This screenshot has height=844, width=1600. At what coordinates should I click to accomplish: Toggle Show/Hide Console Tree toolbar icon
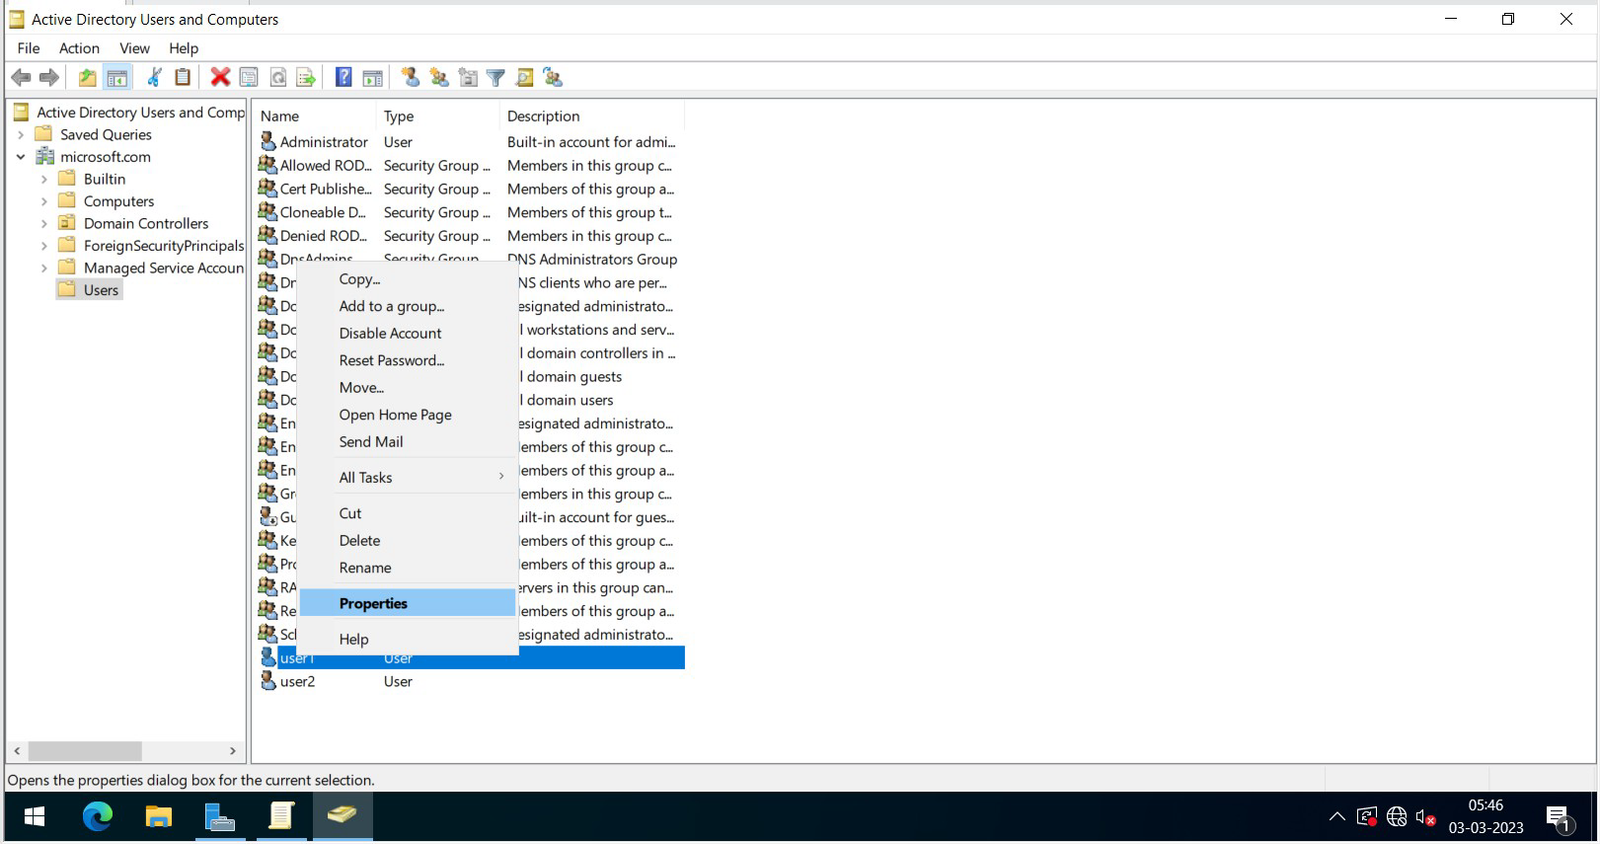(x=117, y=77)
